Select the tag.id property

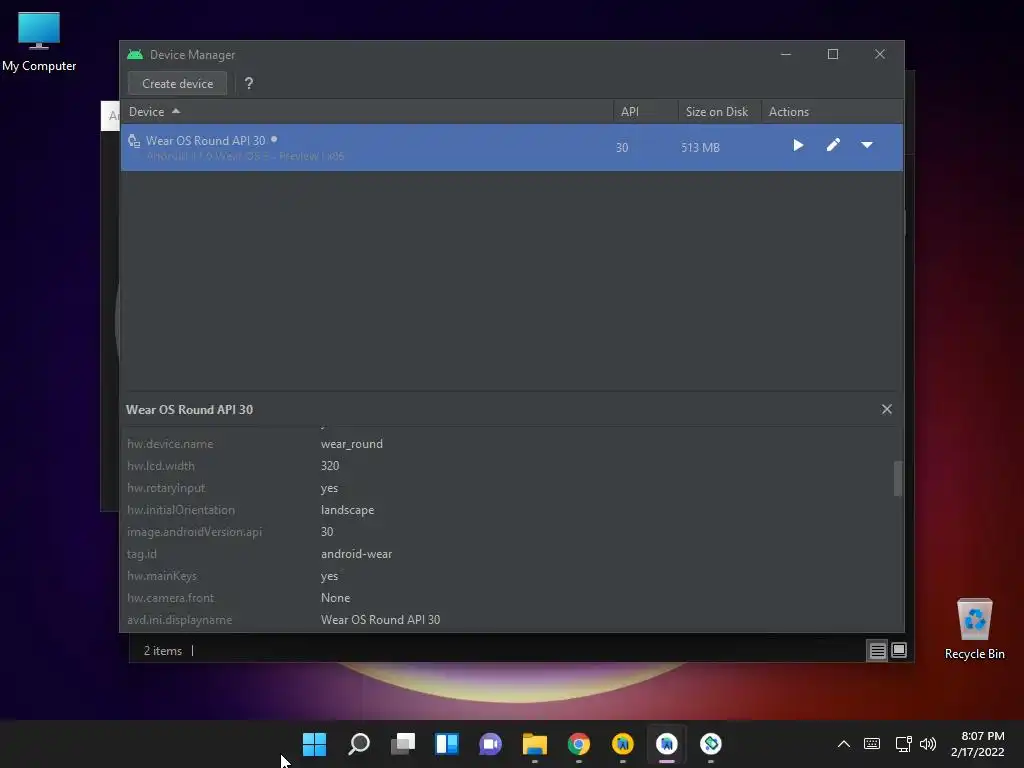coord(142,554)
